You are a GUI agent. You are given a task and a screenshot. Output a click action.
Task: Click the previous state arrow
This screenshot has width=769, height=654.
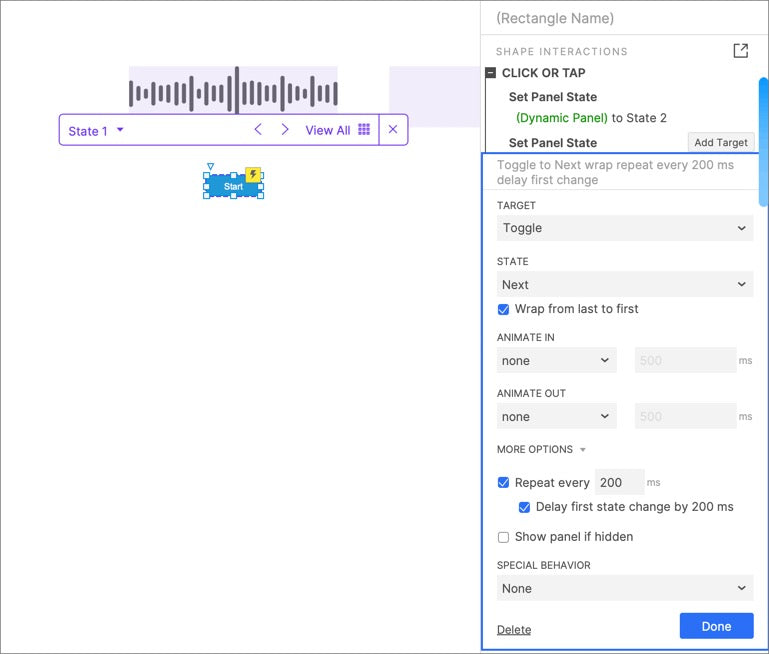pos(258,130)
